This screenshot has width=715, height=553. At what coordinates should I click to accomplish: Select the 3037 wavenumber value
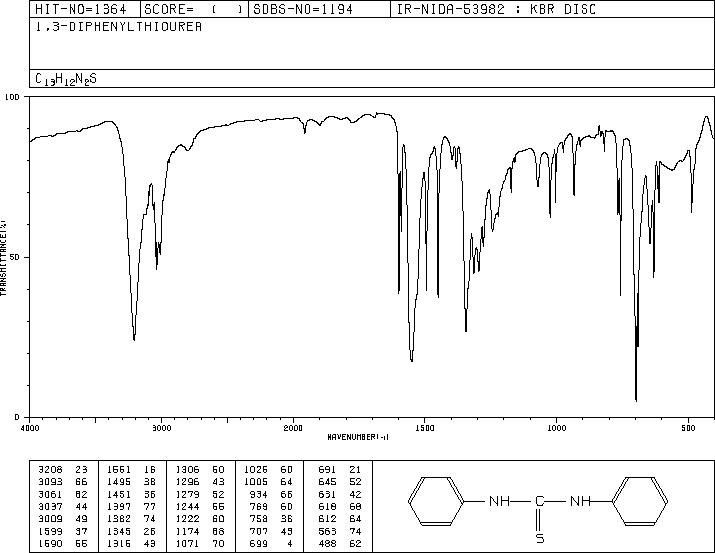coord(51,506)
